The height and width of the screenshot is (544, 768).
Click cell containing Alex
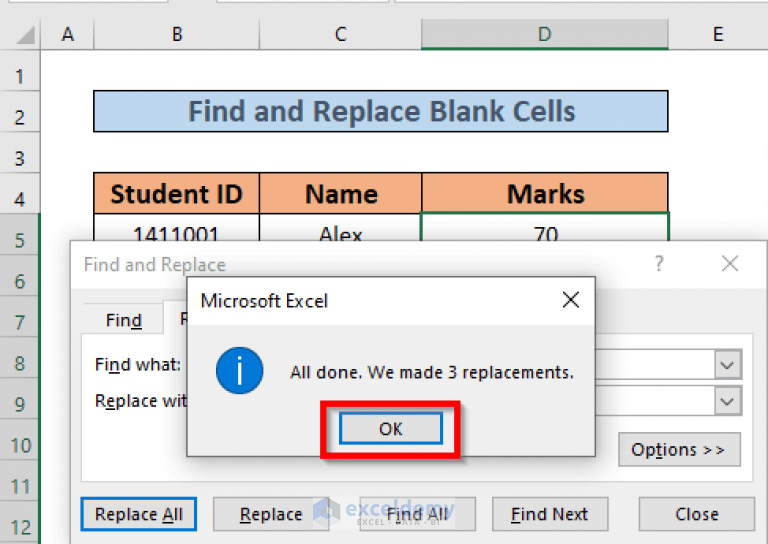(340, 228)
